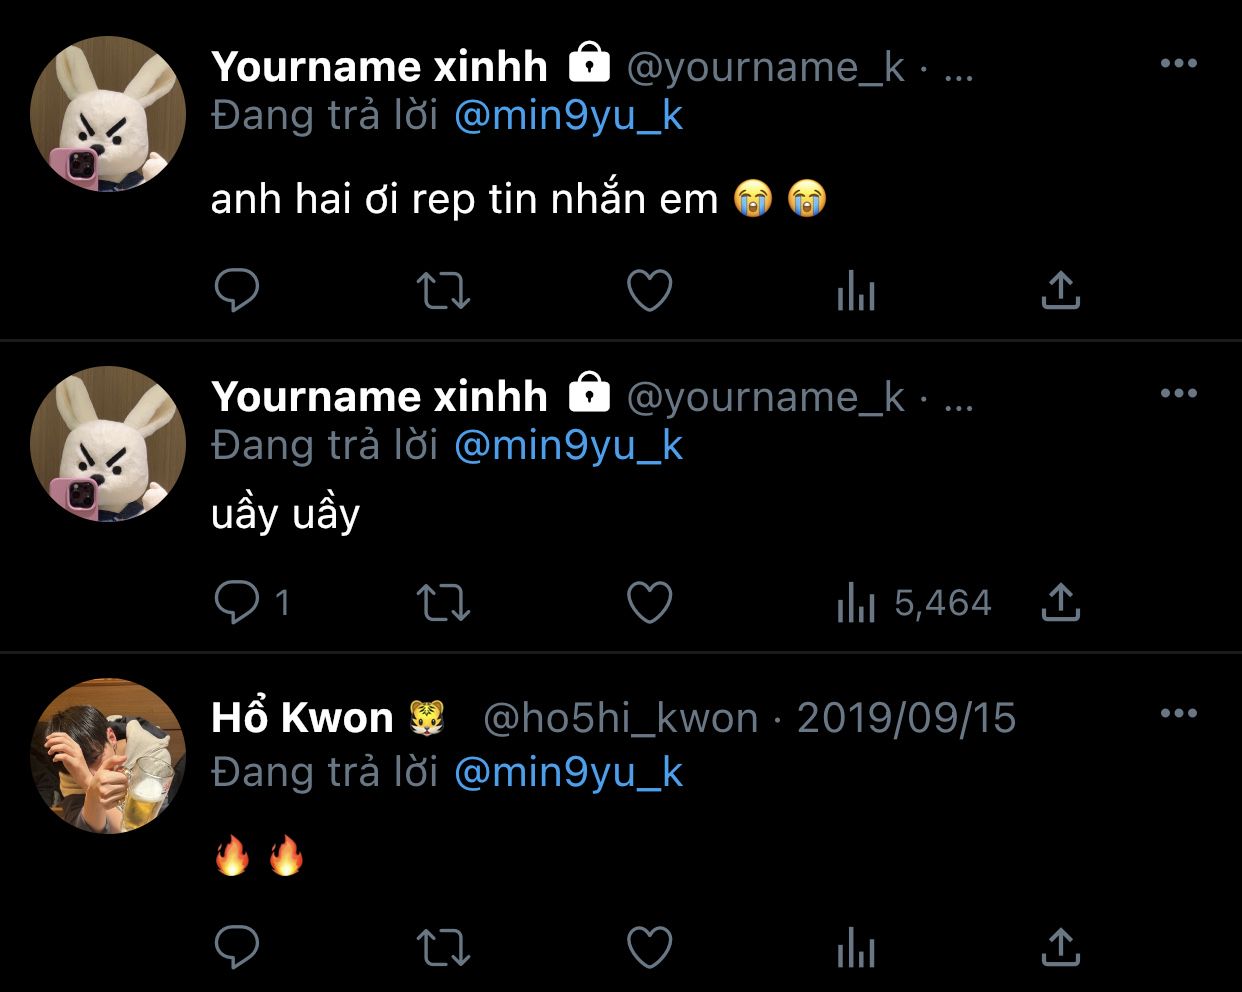Viewport: 1242px width, 992px height.
Task: Open more options for the 'anh hai ơi' tweet
Action: 1178,64
